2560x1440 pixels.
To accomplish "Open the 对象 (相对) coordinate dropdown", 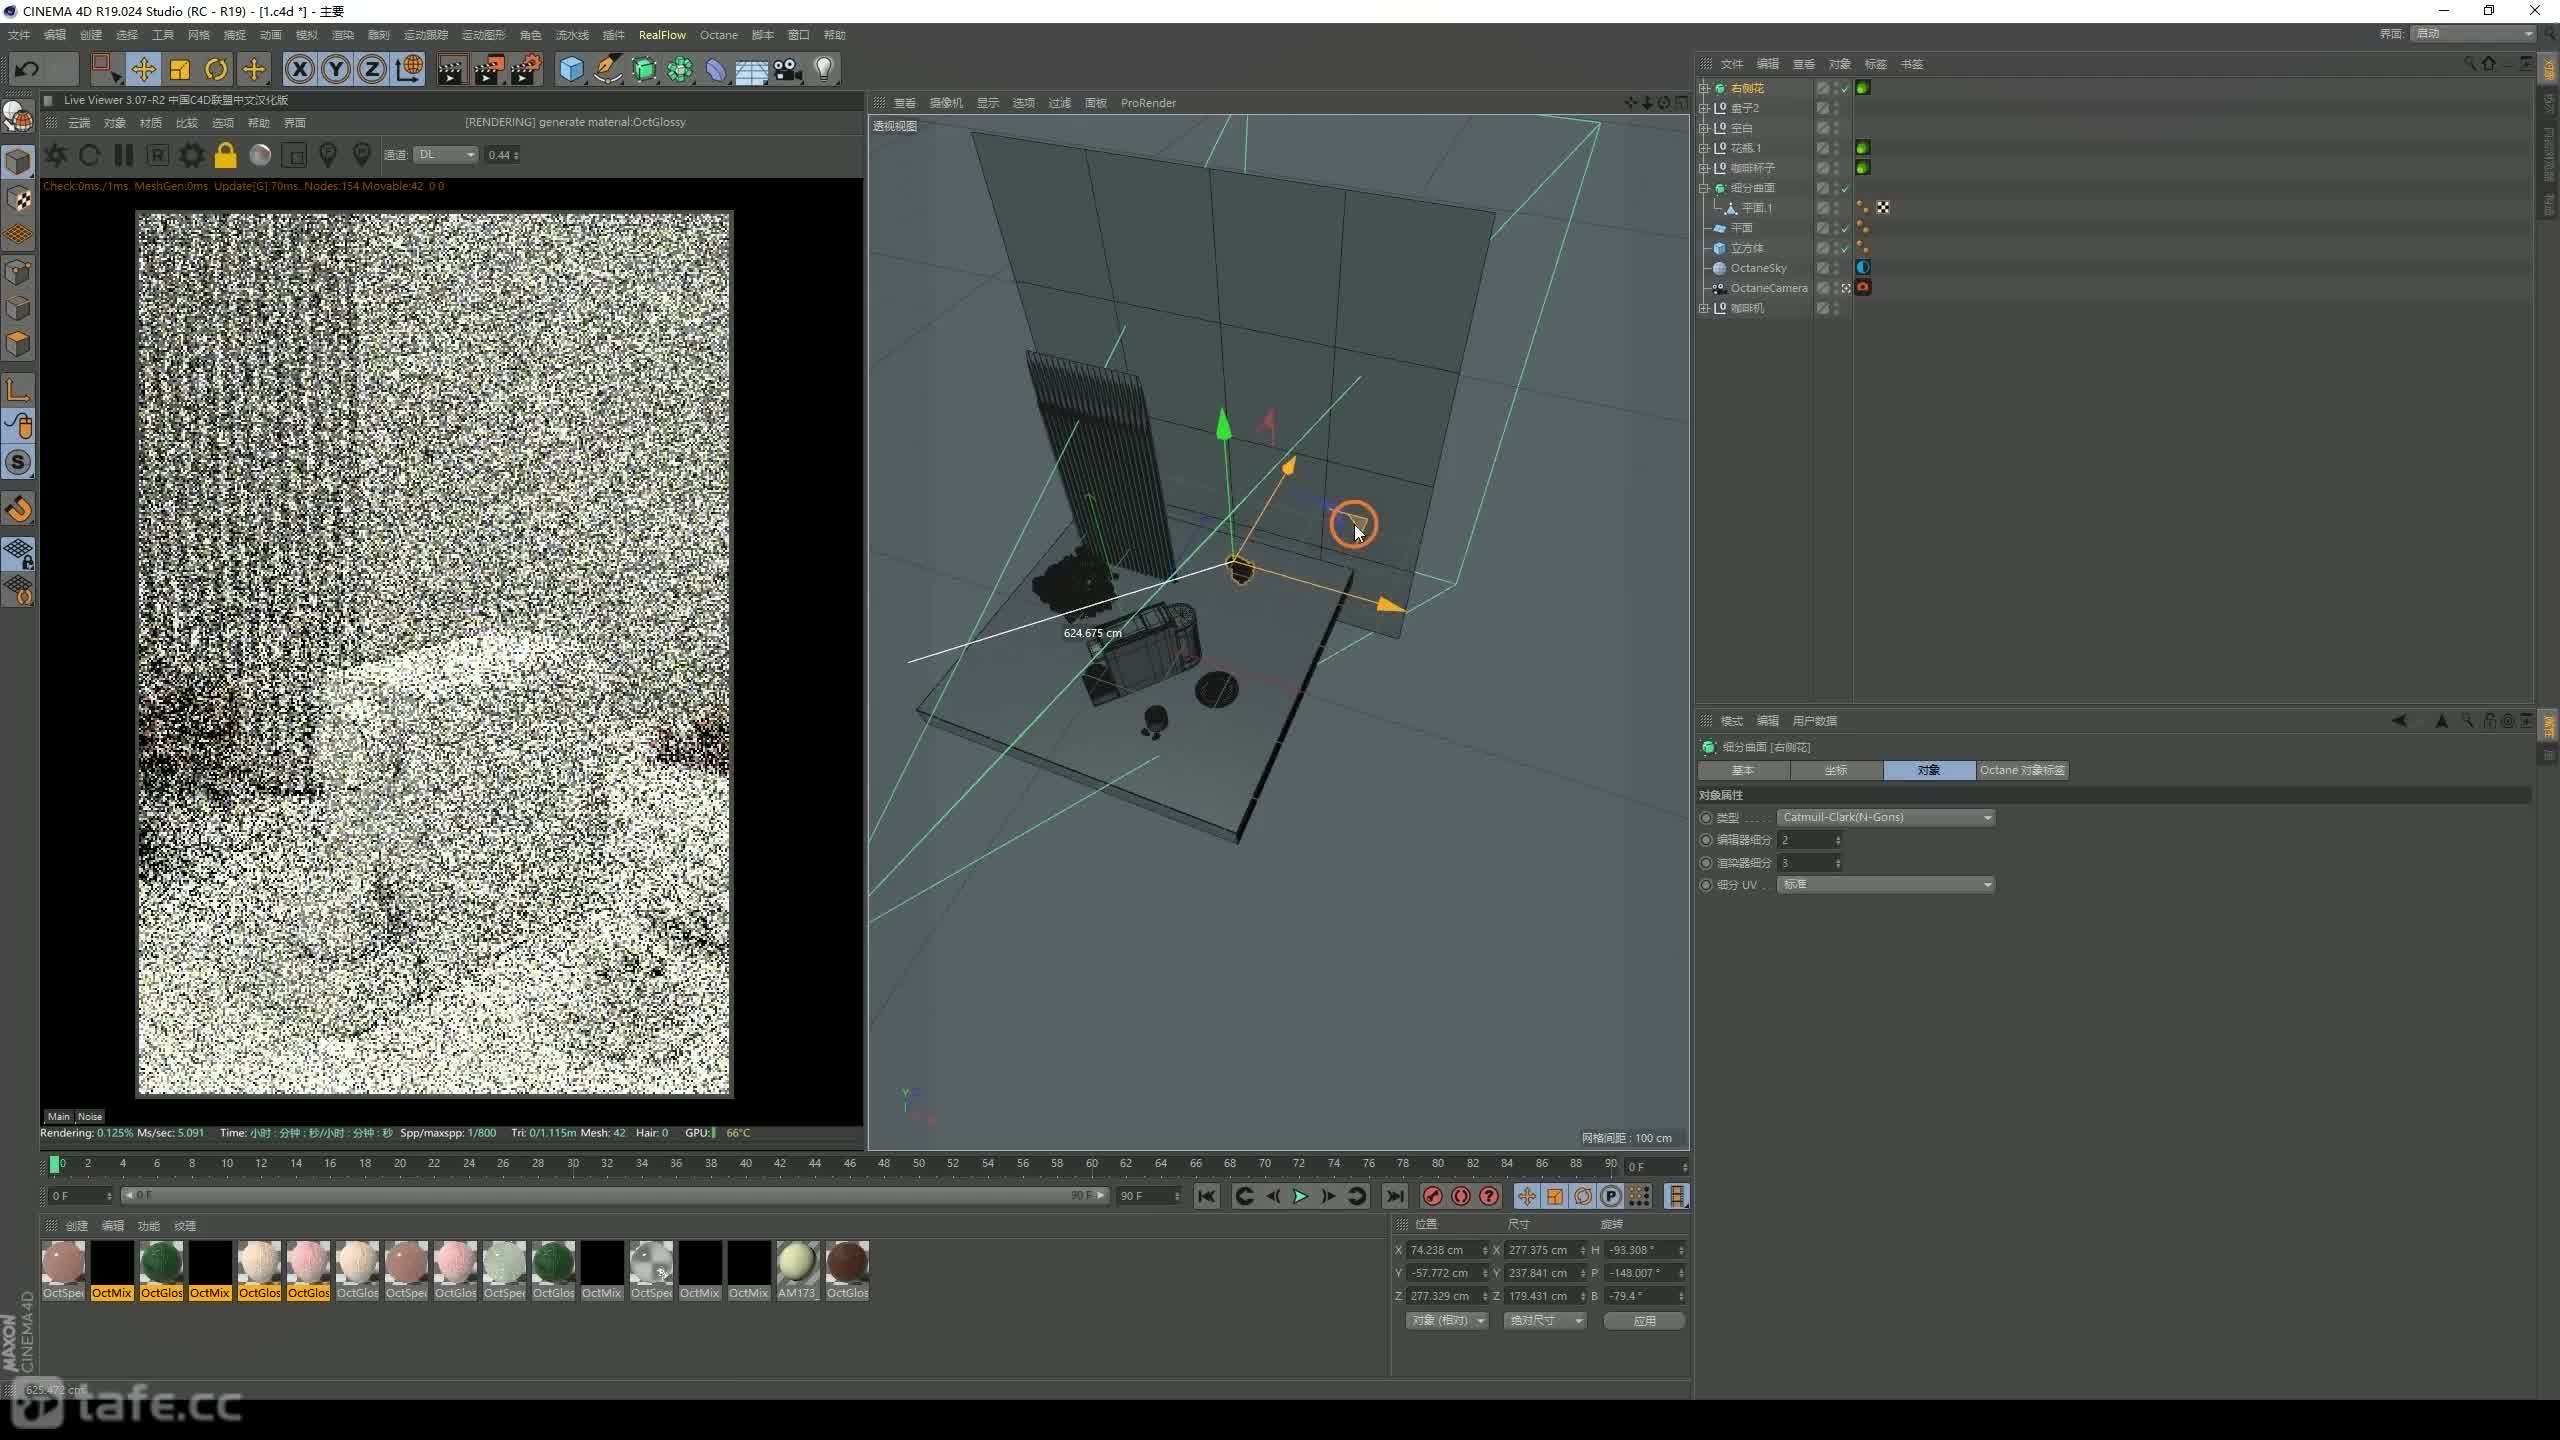I will [1447, 1321].
